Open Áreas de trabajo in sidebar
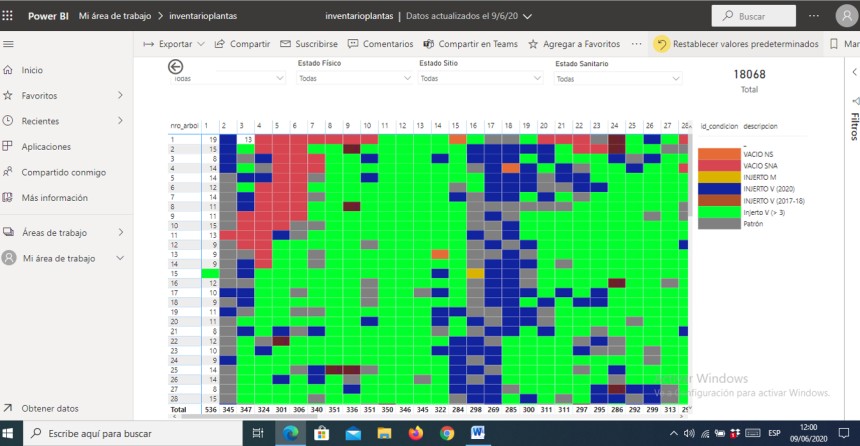 coord(54,233)
